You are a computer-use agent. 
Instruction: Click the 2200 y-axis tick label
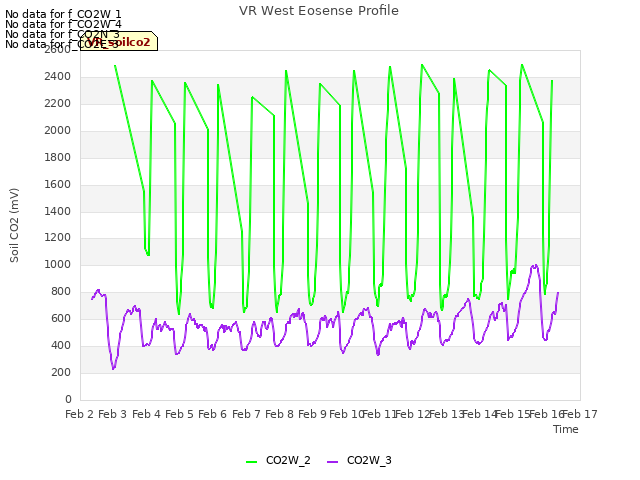(x=58, y=104)
